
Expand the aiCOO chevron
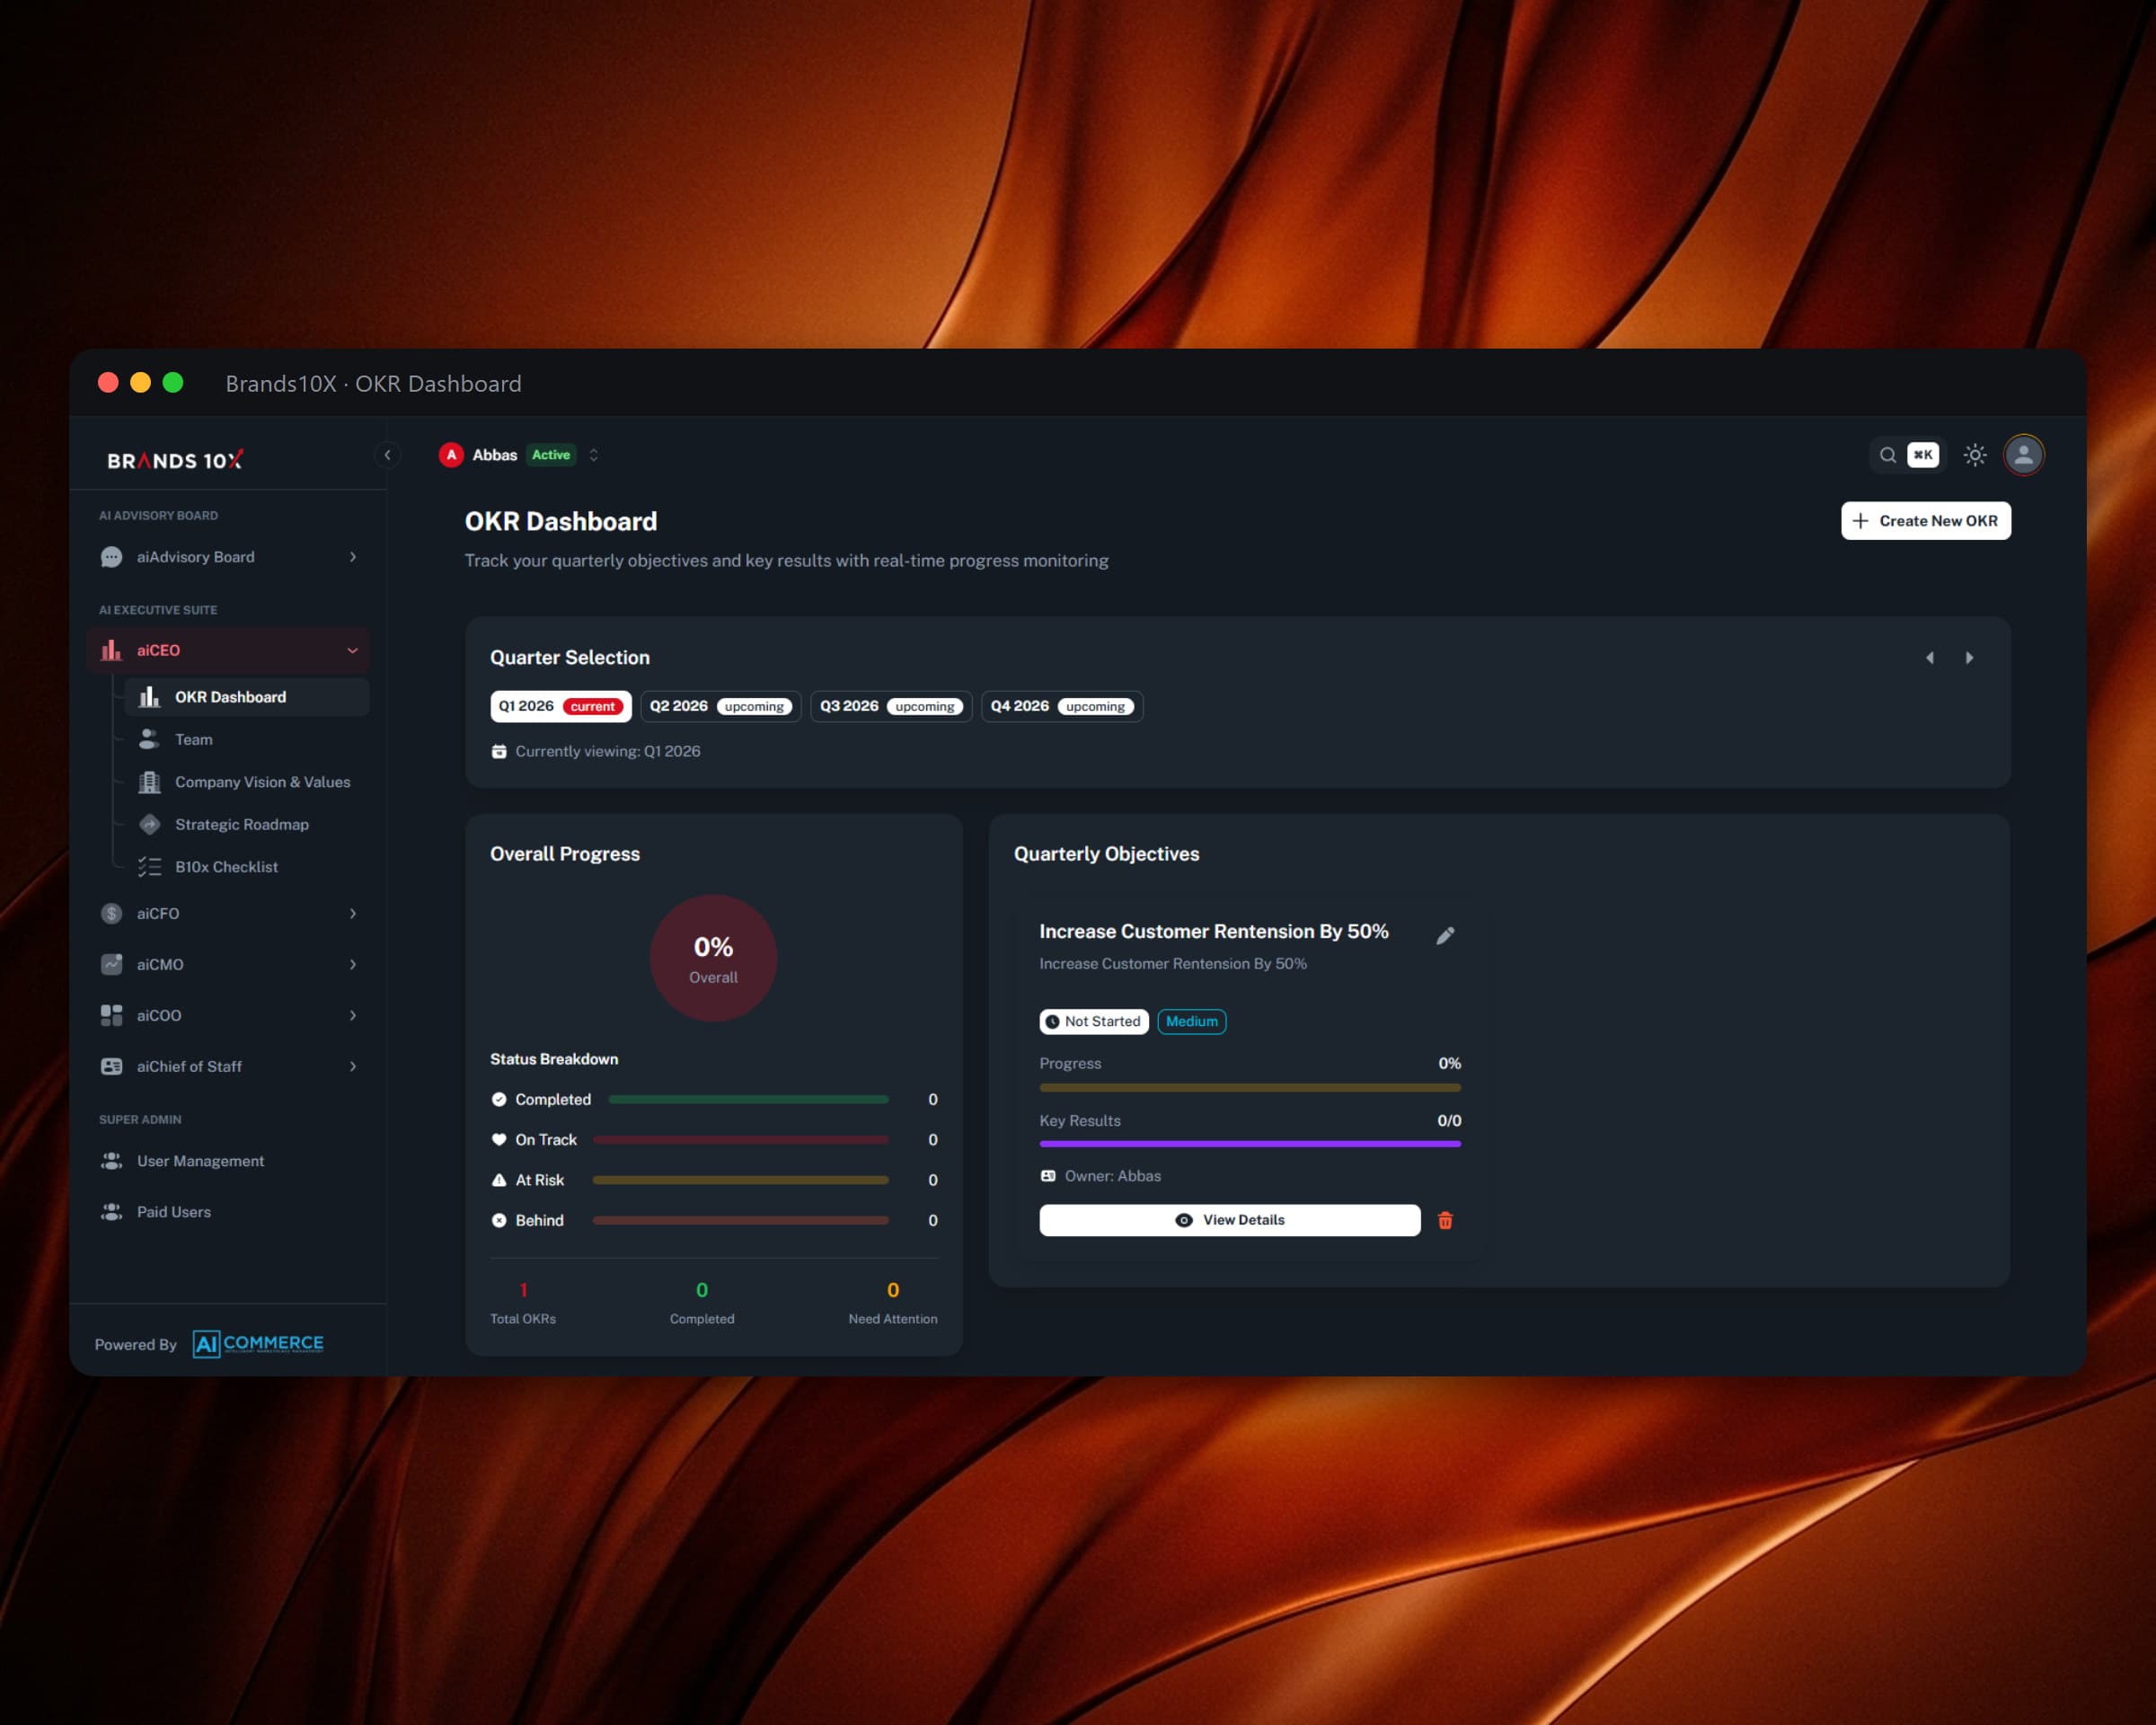[353, 1015]
